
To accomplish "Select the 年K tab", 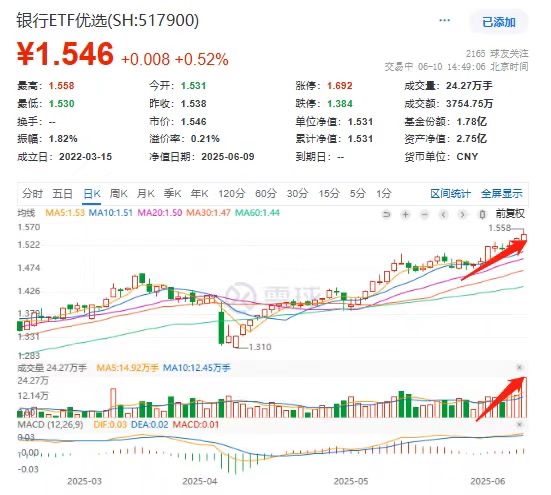I will 200,193.
